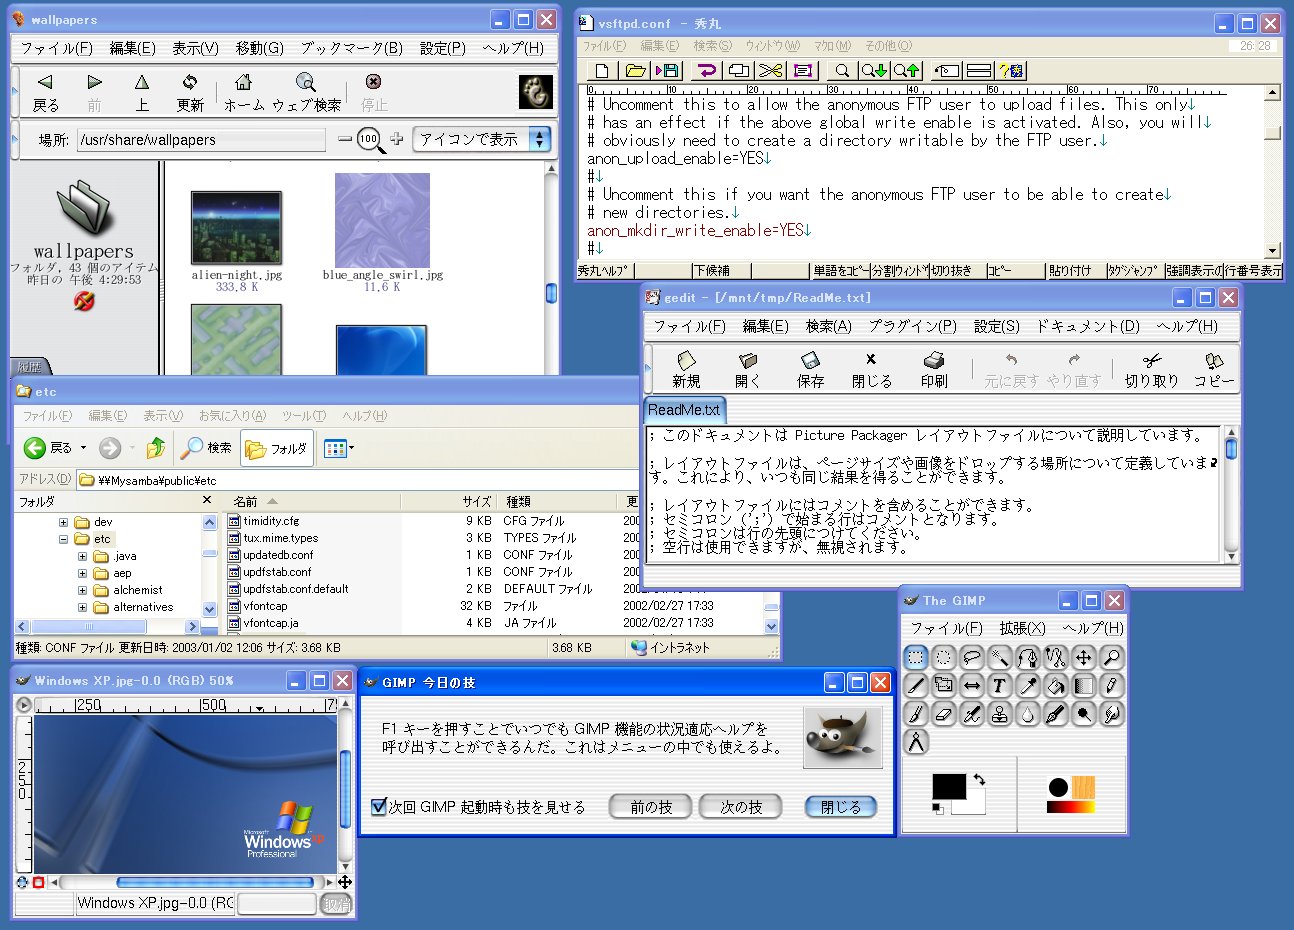Choose the Text tool in GIMP toolbox
The height and width of the screenshot is (930, 1294).
point(999,685)
